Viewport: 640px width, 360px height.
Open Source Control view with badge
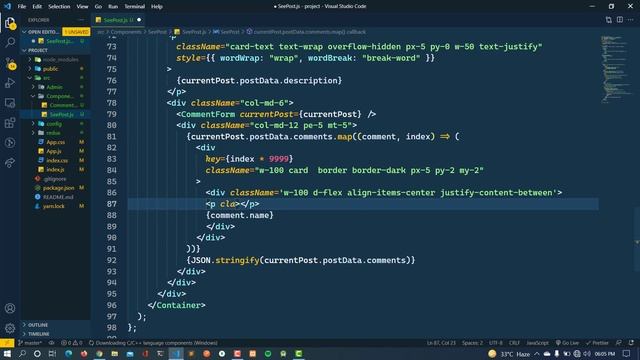tap(10, 63)
